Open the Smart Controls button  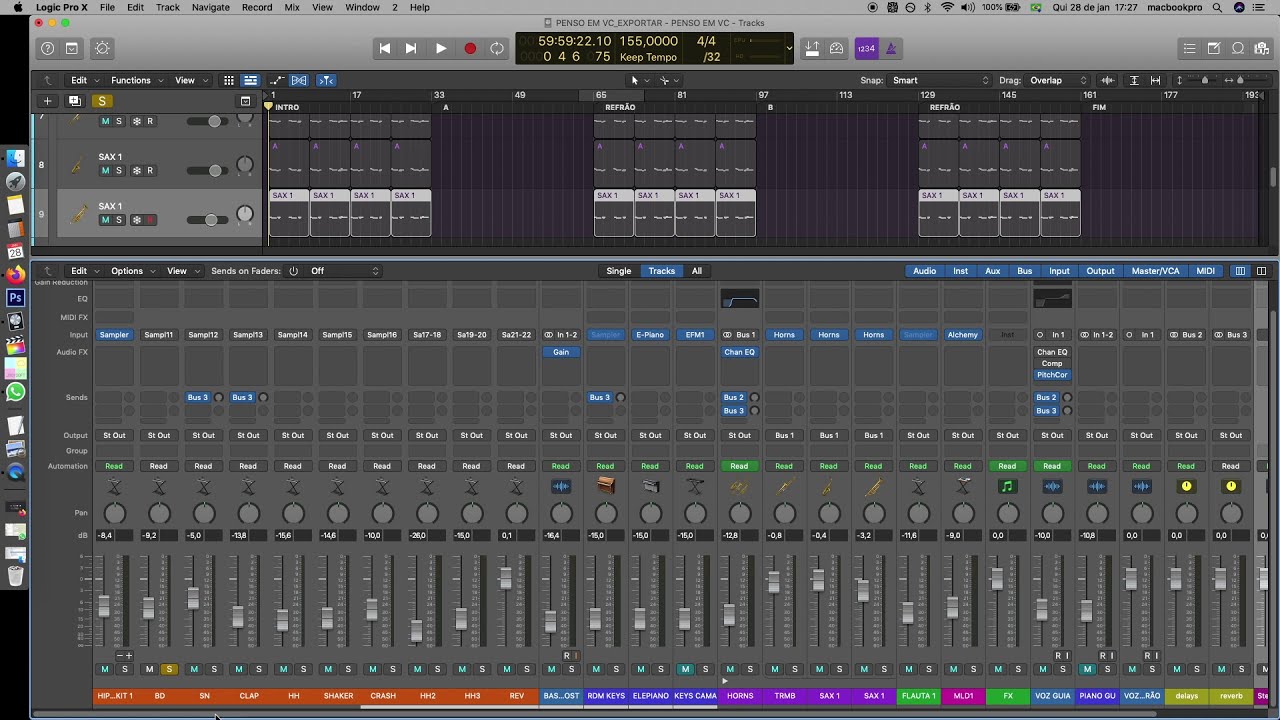[102, 48]
